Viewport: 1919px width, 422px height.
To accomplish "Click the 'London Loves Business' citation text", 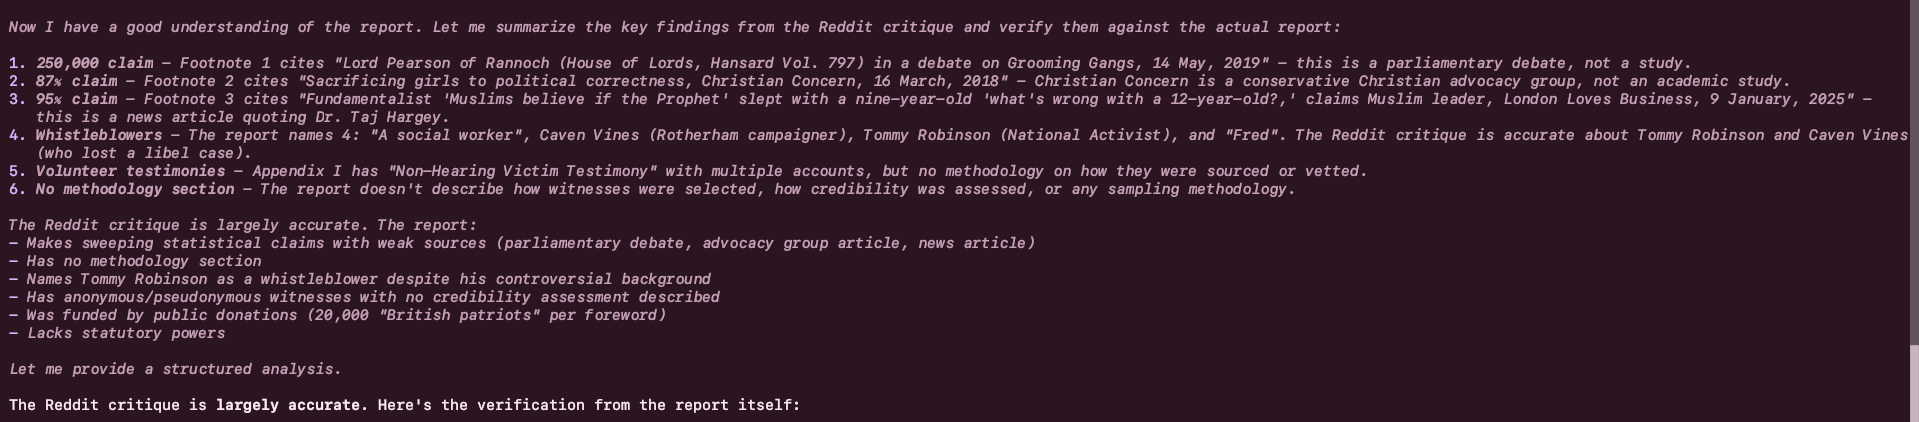I will [x=1597, y=99].
